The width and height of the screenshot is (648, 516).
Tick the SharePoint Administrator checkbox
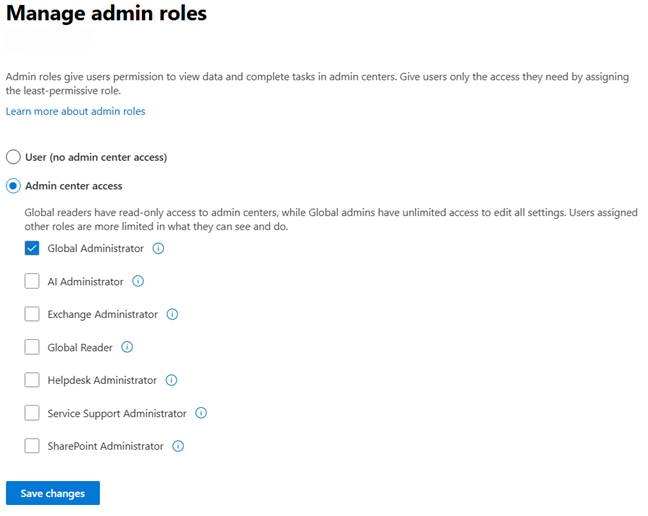click(32, 446)
